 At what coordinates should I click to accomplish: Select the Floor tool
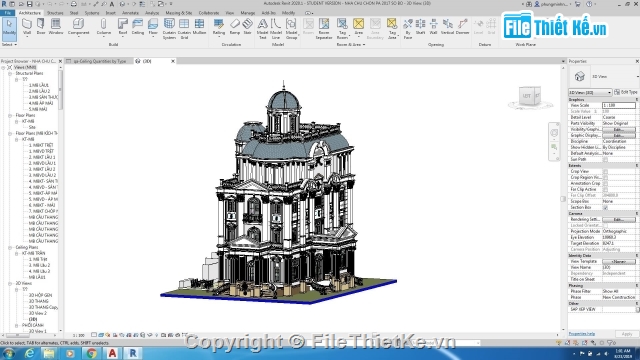click(153, 27)
